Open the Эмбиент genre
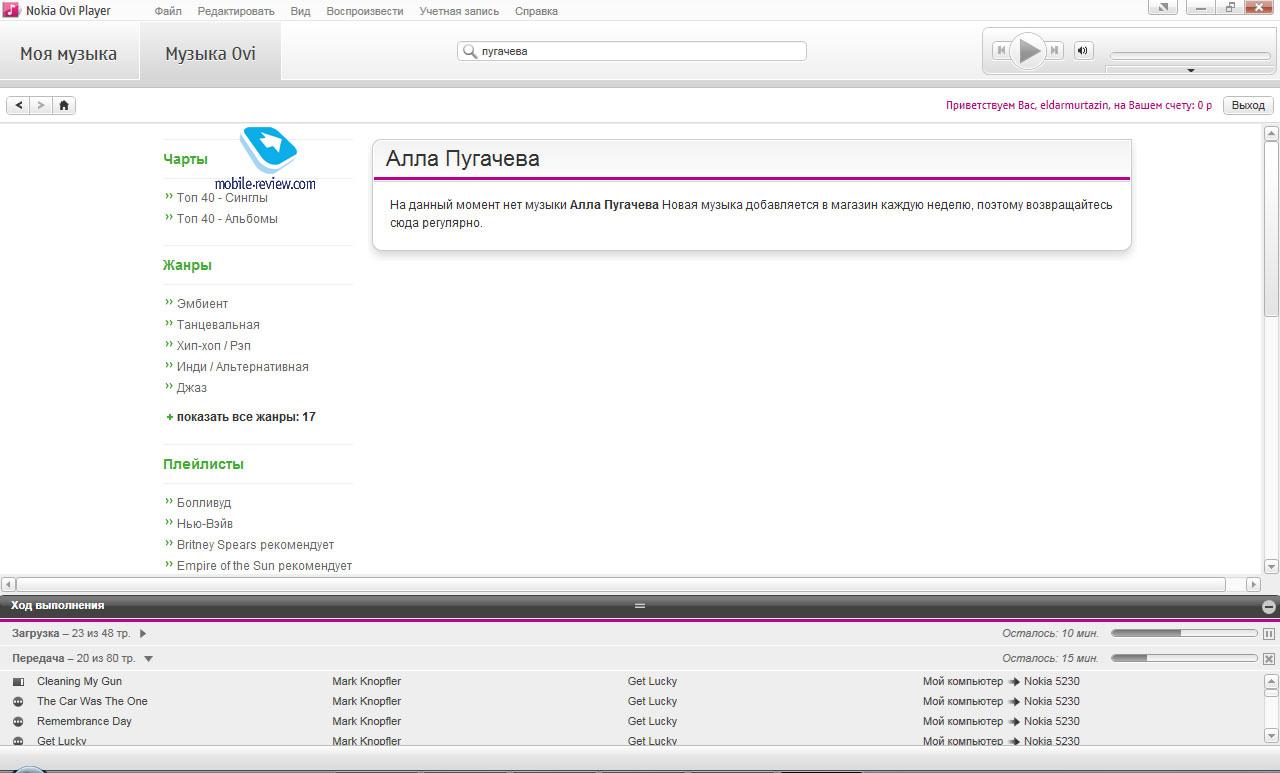Viewport: 1280px width, 773px height. 202,303
